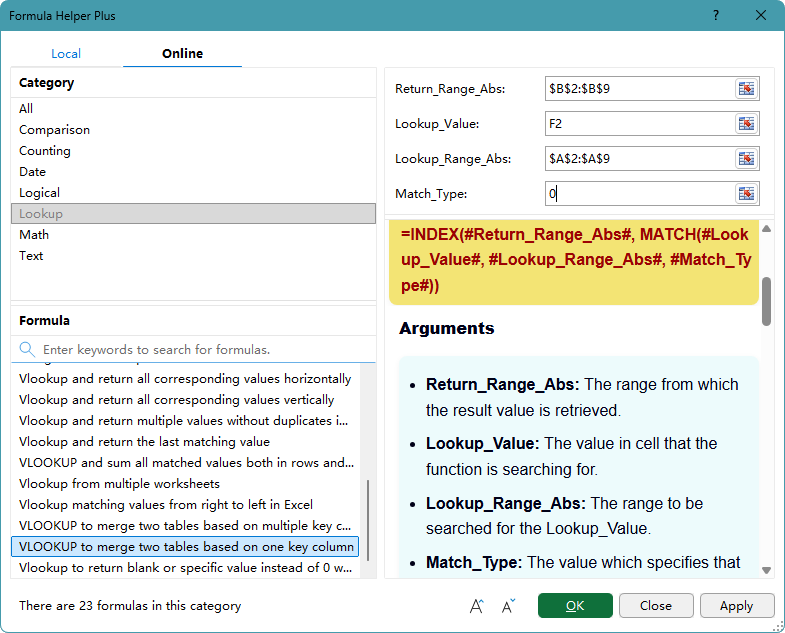785x633 pixels.
Task: Click the formula list scrollbar thumb
Action: pyautogui.click(x=368, y=520)
